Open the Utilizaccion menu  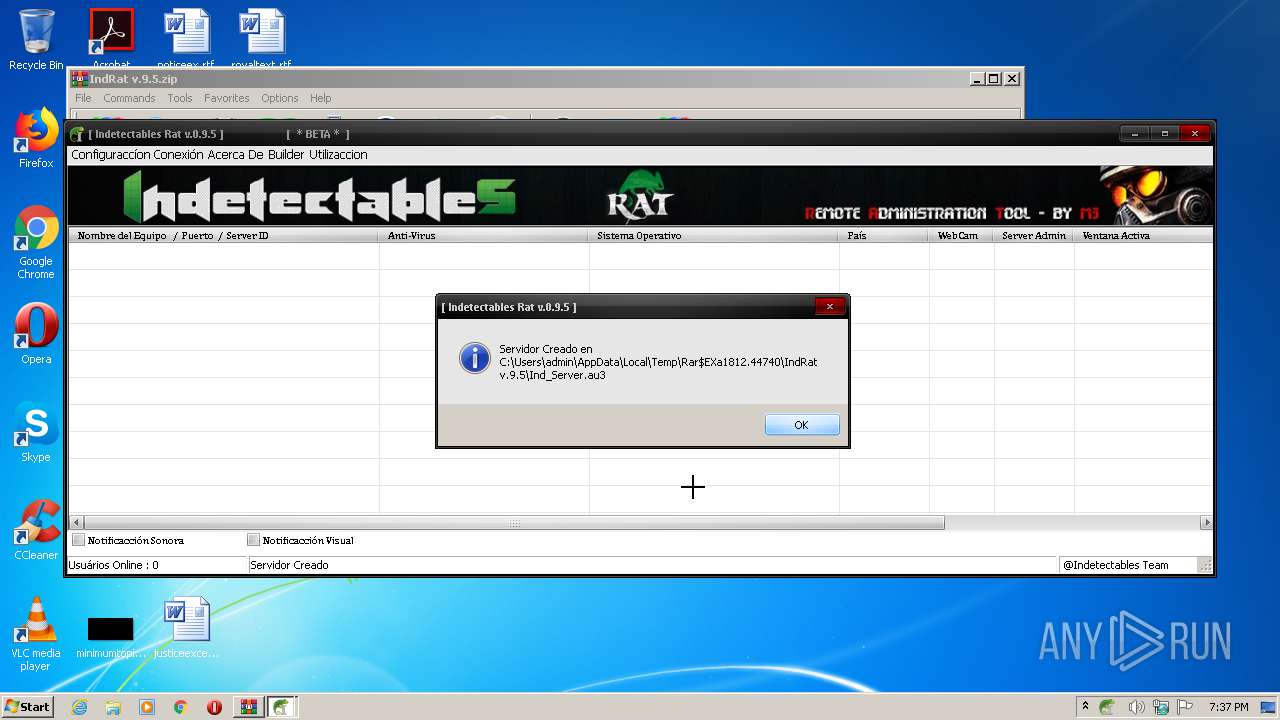338,155
